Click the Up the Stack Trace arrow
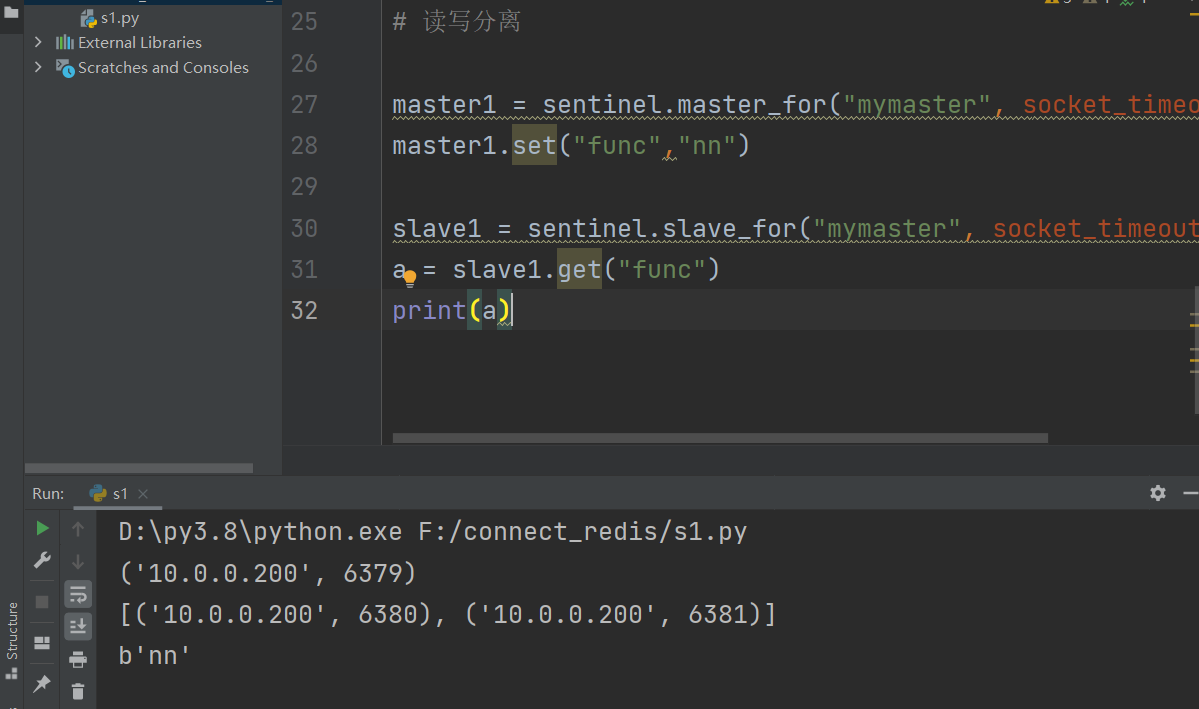Image resolution: width=1199 pixels, height=709 pixels. pyautogui.click(x=78, y=528)
